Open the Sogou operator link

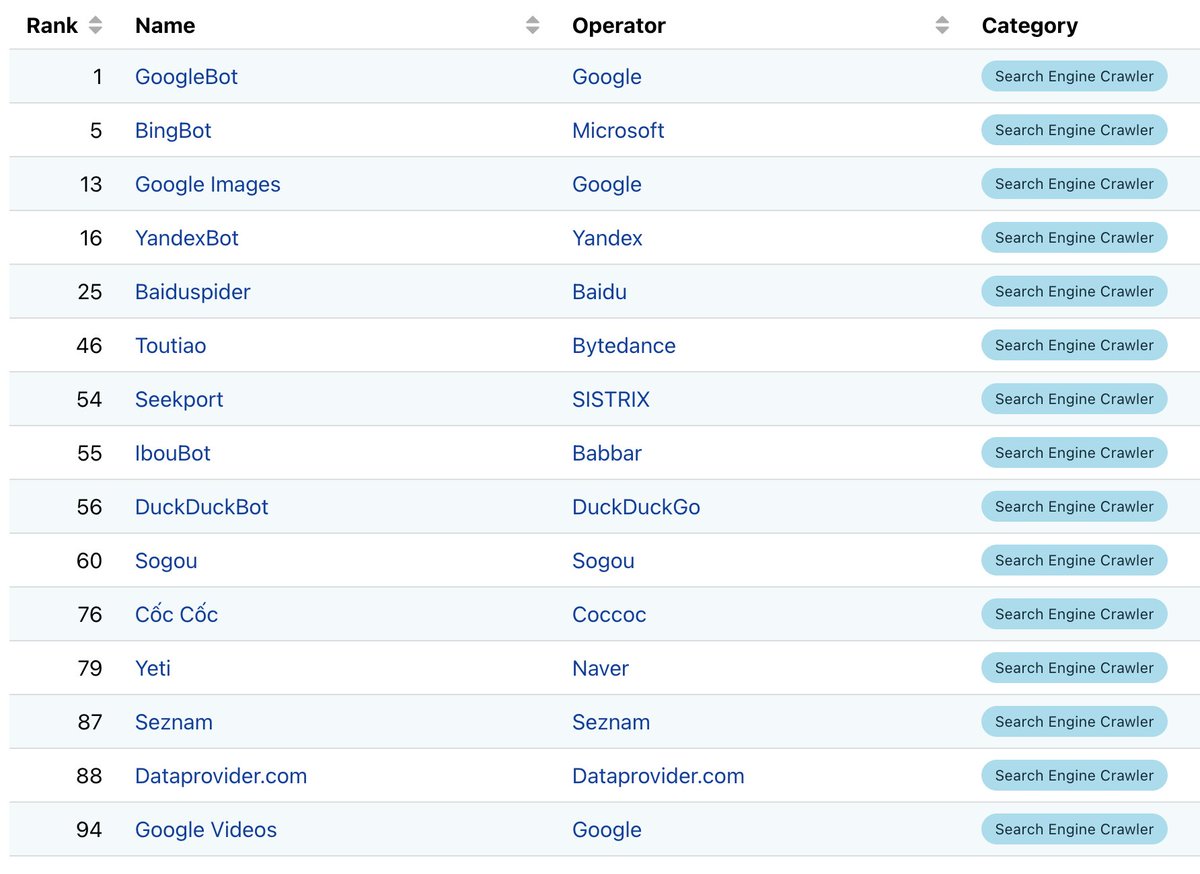point(603,561)
